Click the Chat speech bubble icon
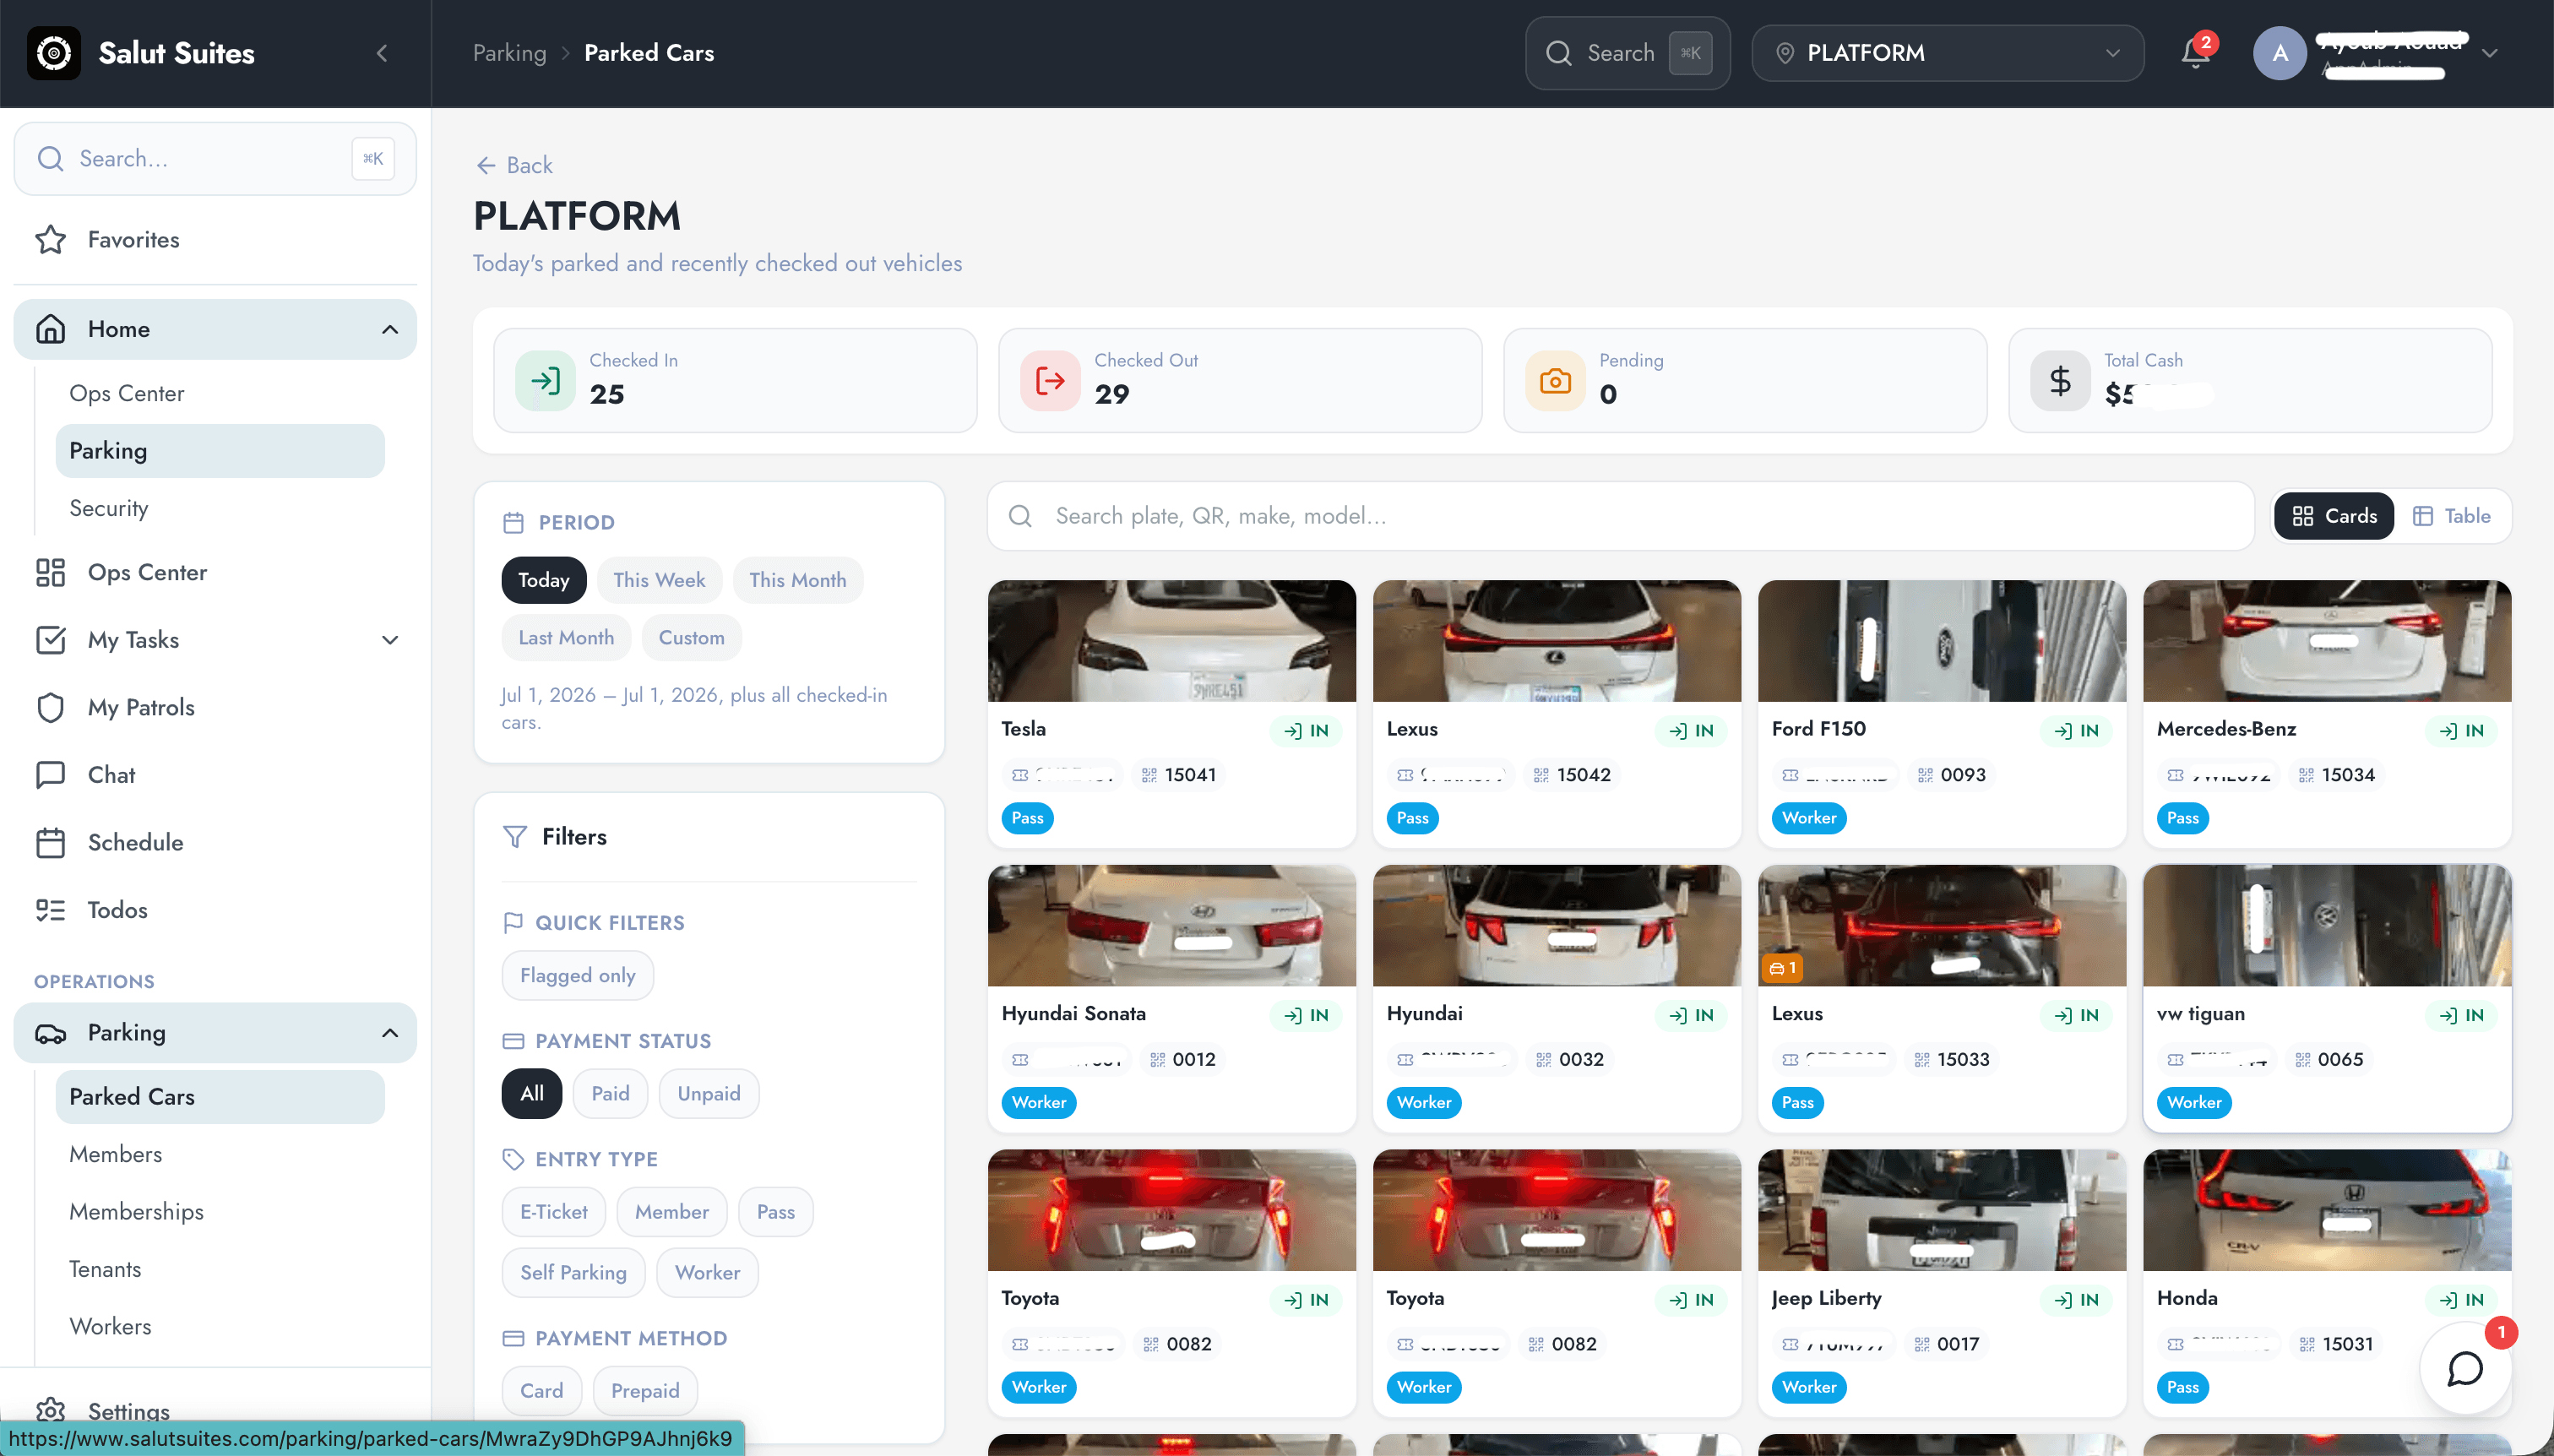2554x1456 pixels. pyautogui.click(x=51, y=775)
